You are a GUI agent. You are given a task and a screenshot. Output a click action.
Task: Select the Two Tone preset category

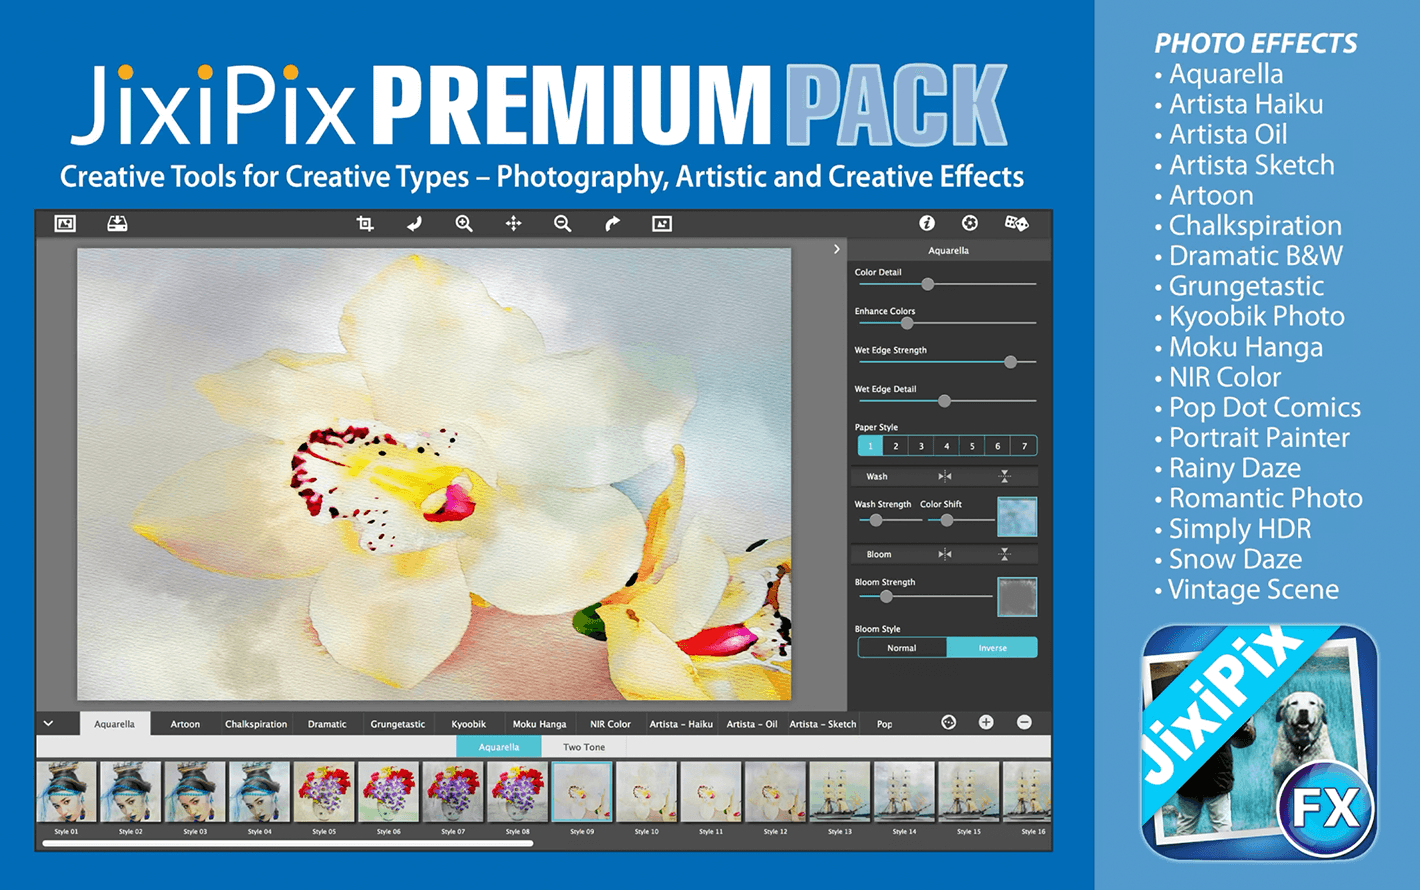[584, 747]
